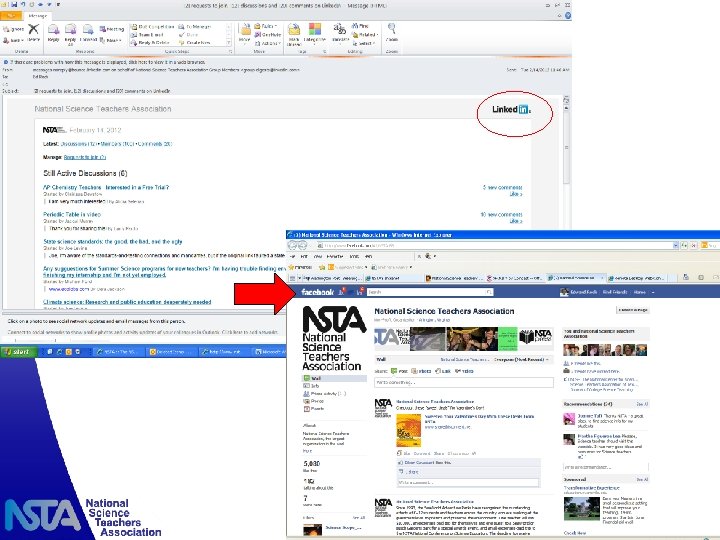Screen dimensions: 720x540
Task: Click the LinkedIn logo in the email
Action: pos(511,109)
